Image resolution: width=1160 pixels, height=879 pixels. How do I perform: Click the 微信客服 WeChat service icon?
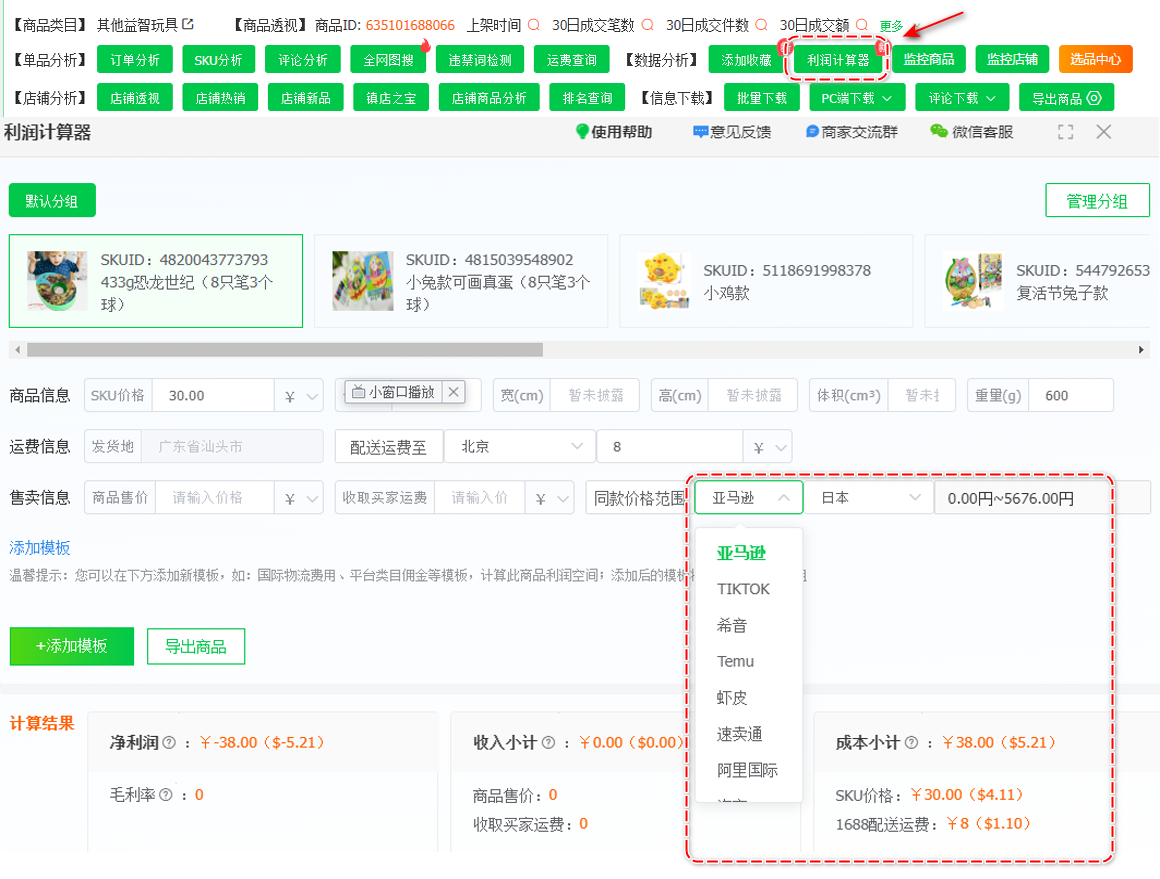(x=938, y=131)
